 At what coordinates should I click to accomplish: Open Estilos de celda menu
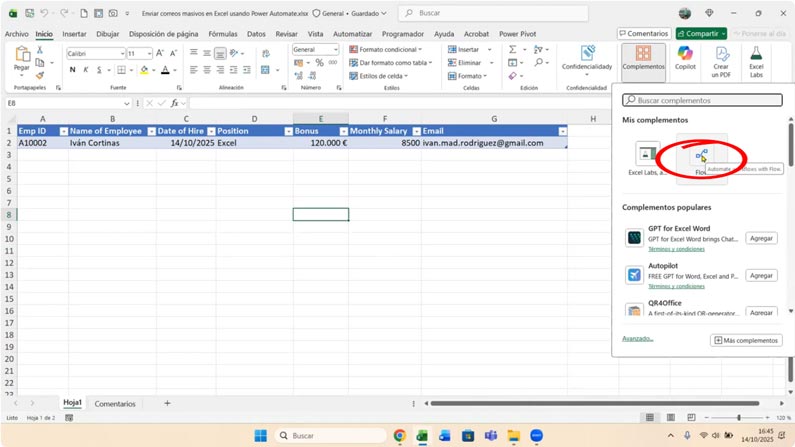[379, 76]
